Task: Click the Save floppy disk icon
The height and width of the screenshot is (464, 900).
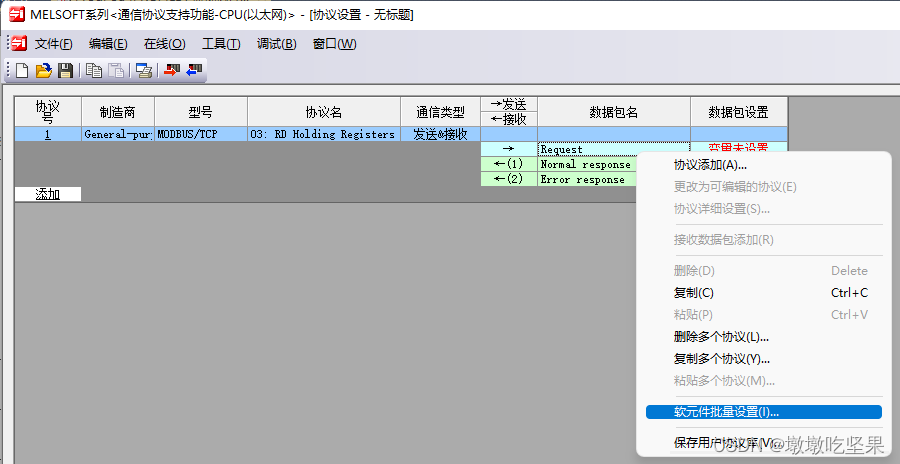Action: 65,71
